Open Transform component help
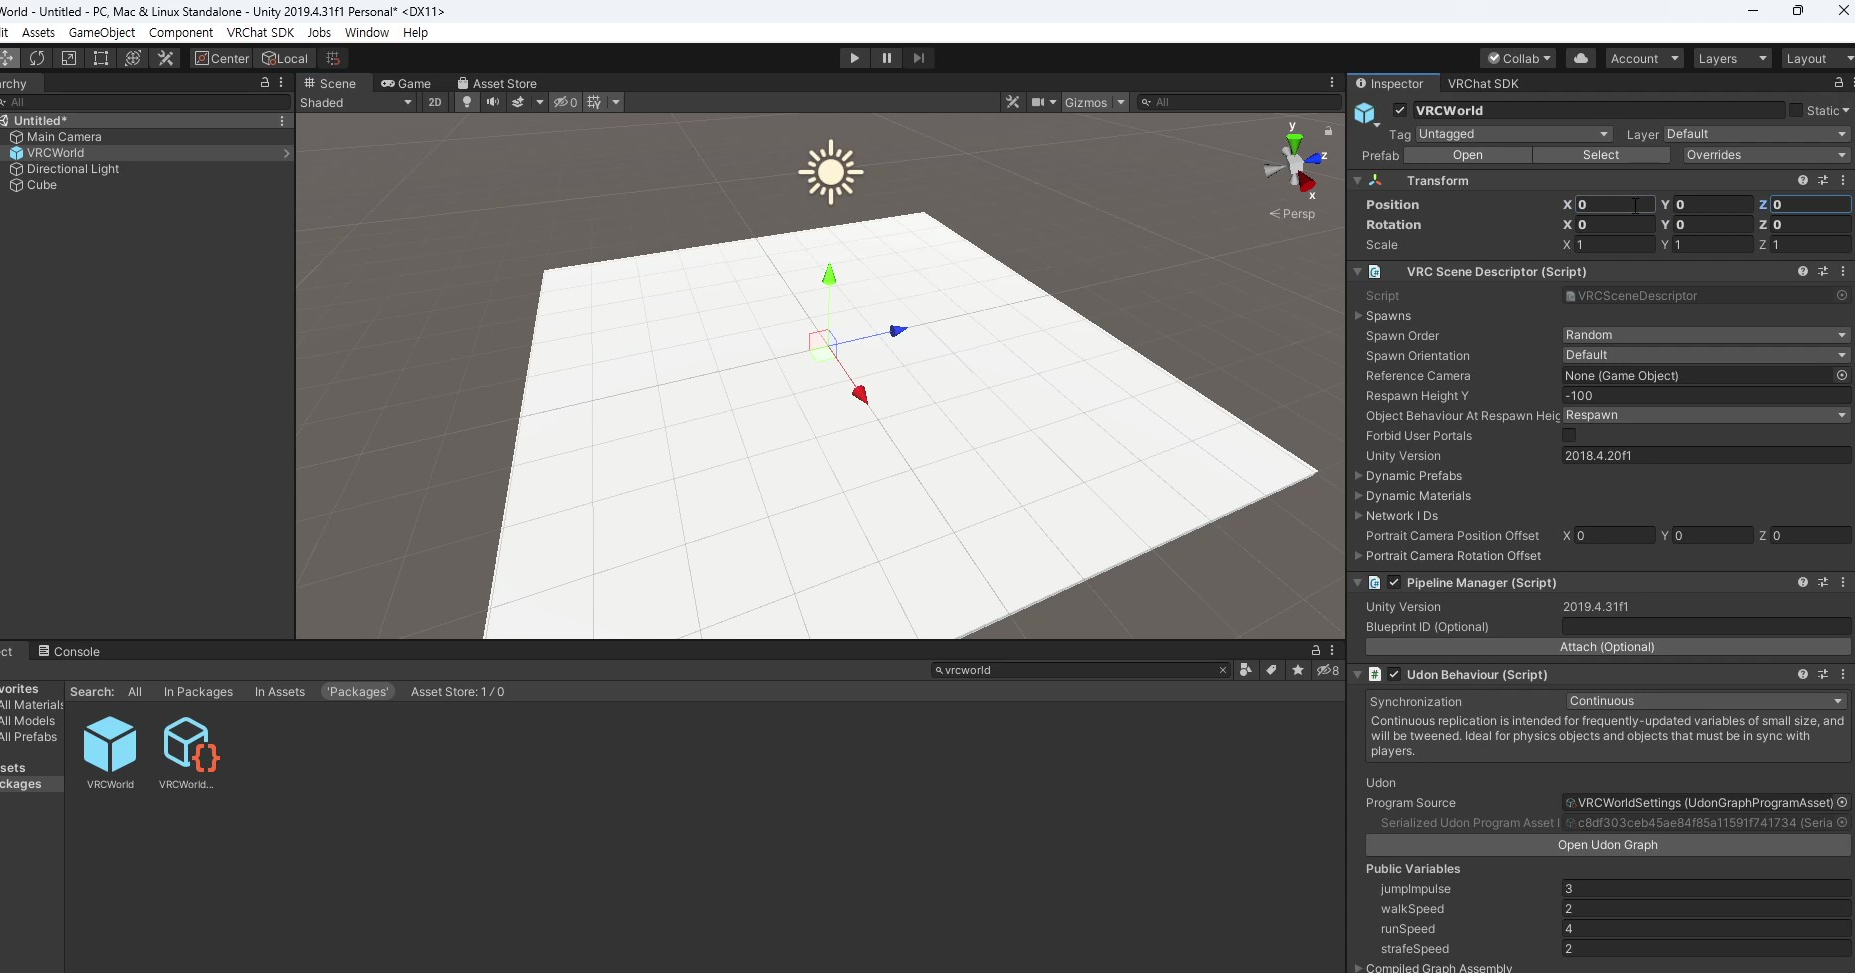 pos(1803,180)
